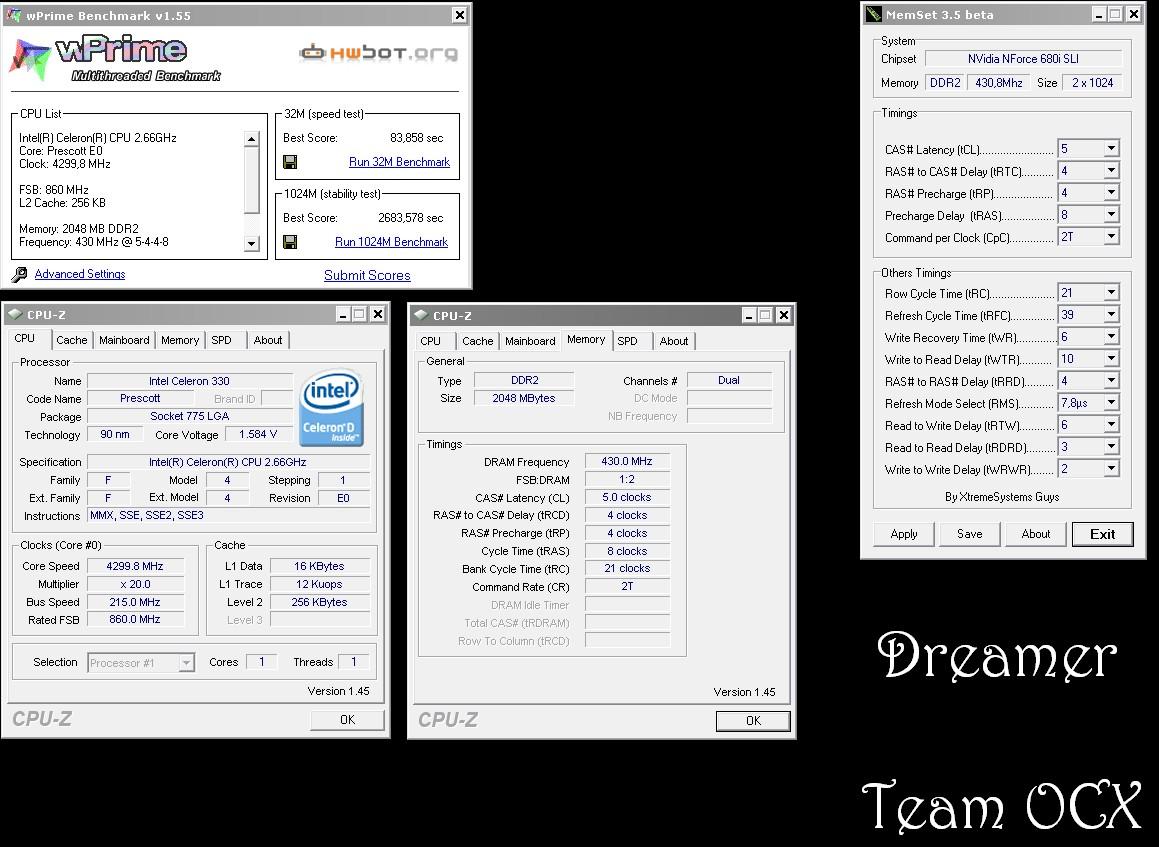Screen dimensions: 1159x847
Task: Expand the Row Cycle Time (tRC) dropdown
Action: click(x=1111, y=293)
